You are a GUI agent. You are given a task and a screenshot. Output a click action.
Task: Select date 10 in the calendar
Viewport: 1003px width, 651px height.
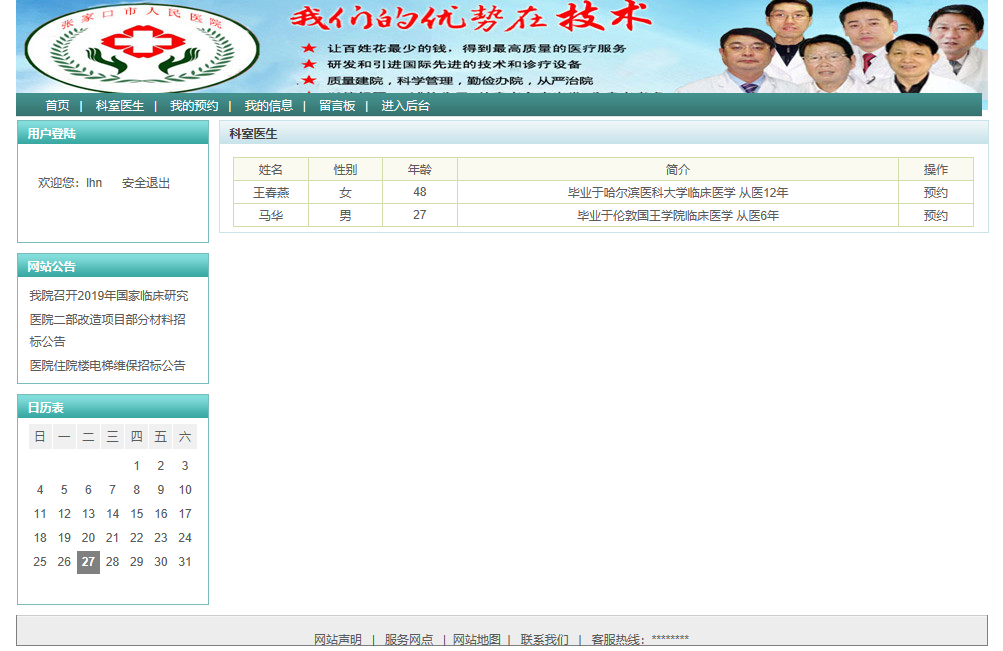pyautogui.click(x=185, y=490)
